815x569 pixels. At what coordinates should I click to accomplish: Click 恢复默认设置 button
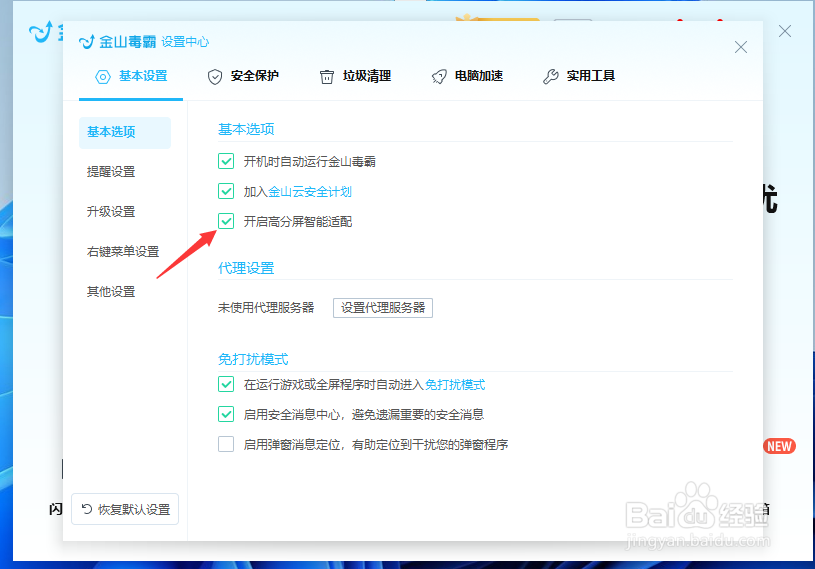coord(125,509)
